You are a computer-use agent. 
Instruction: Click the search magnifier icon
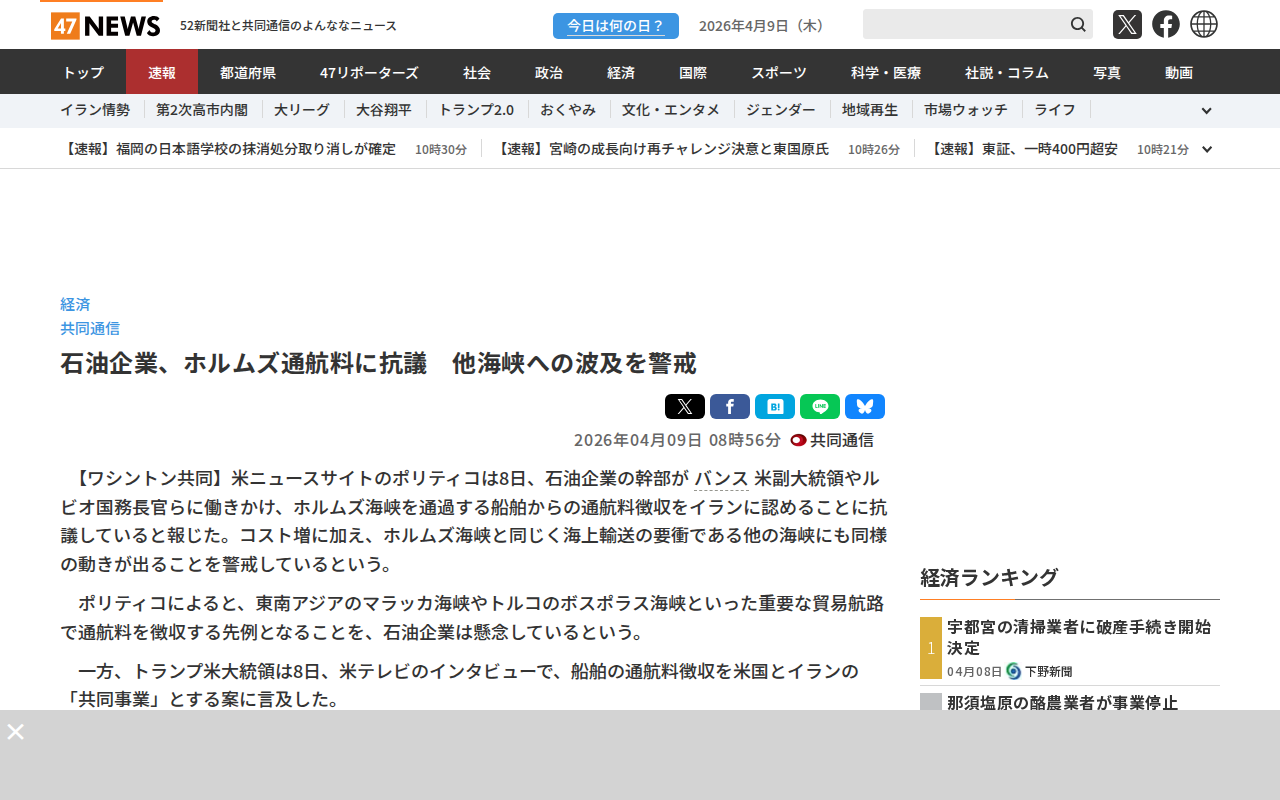click(1078, 24)
